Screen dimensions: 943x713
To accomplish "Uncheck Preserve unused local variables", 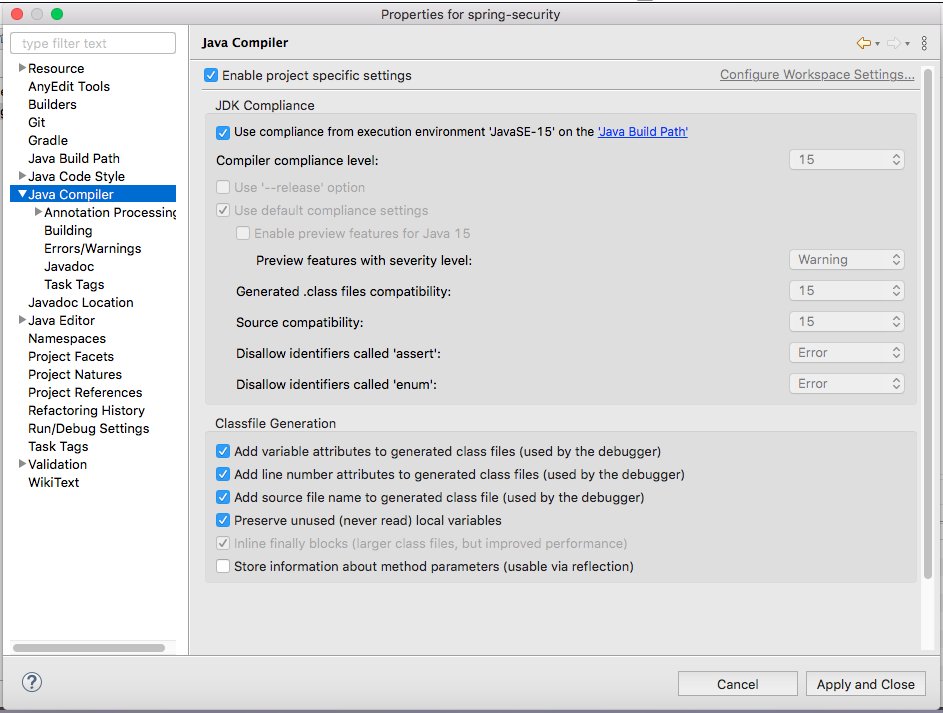I will point(223,520).
